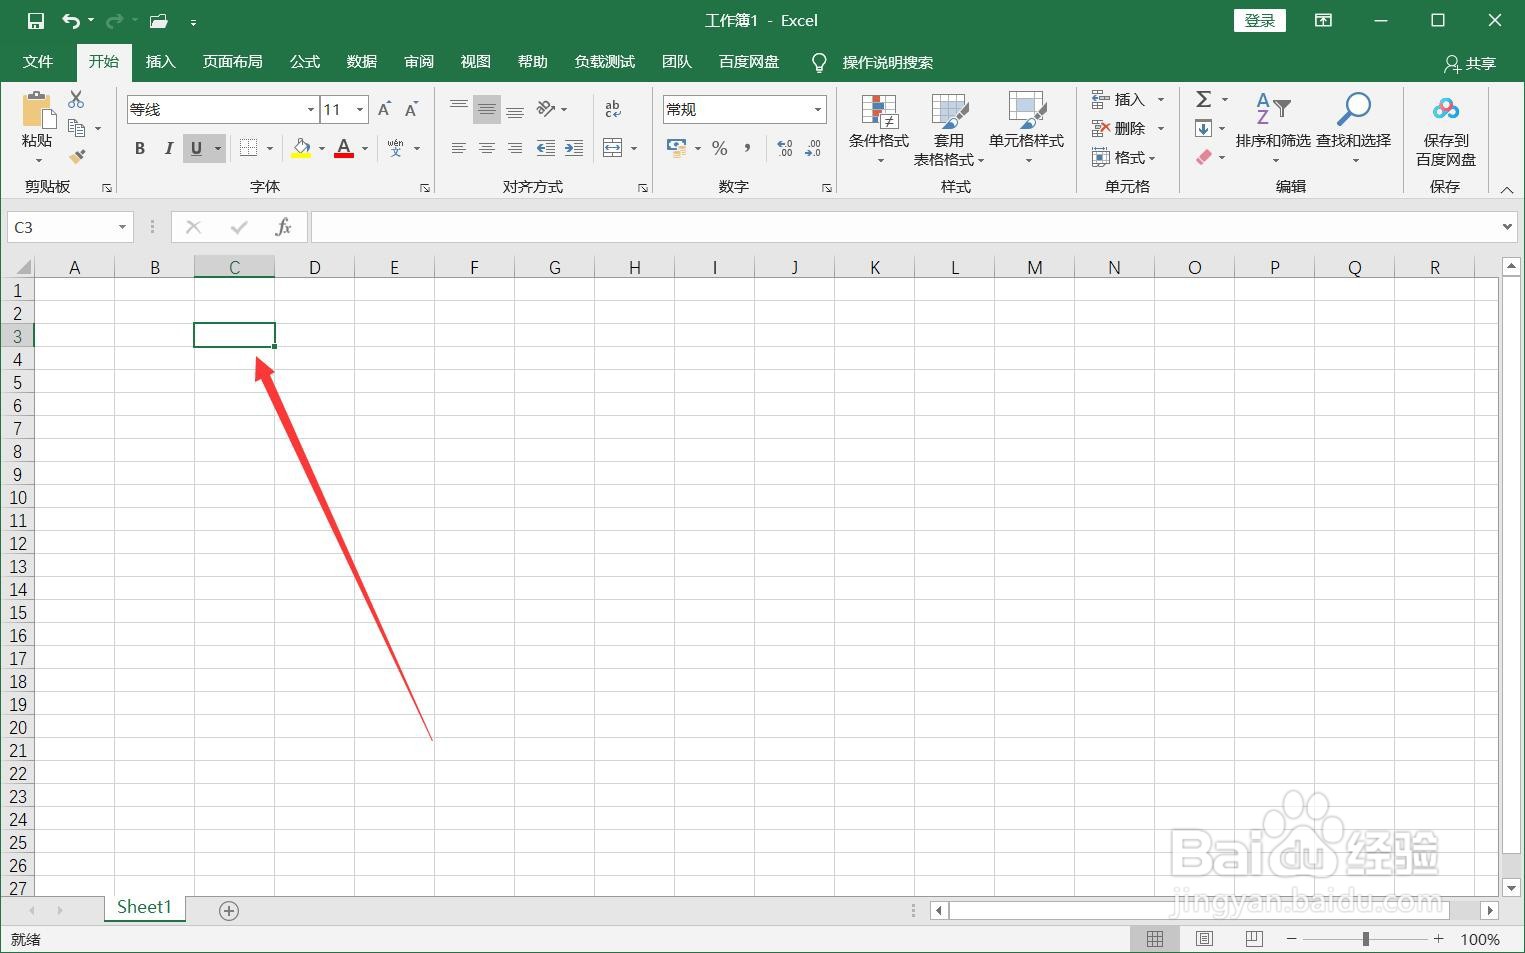Click the Cut scissors icon
This screenshot has width=1525, height=953.
click(76, 99)
